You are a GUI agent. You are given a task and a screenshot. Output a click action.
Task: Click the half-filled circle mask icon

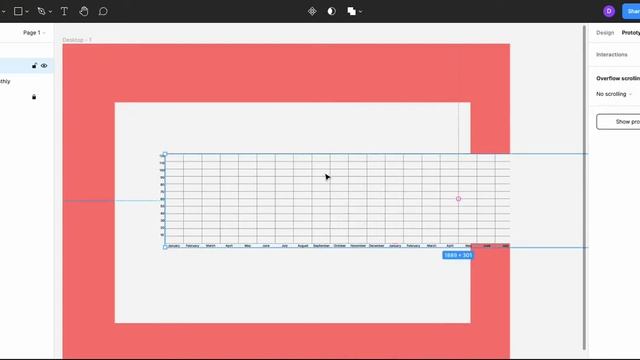tap(331, 11)
